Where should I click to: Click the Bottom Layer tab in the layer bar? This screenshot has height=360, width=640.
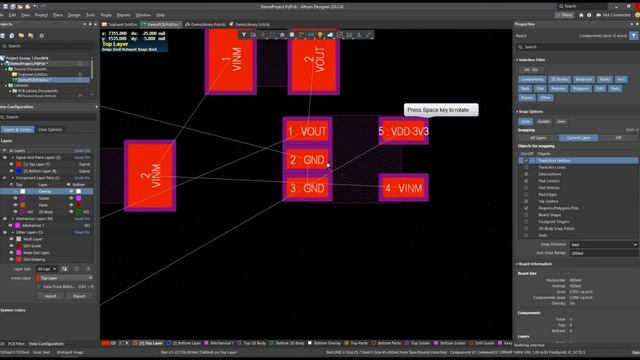coord(185,343)
